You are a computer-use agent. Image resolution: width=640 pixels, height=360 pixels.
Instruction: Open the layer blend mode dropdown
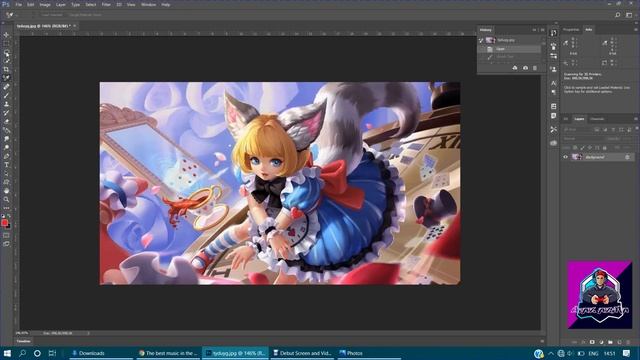click(x=582, y=139)
